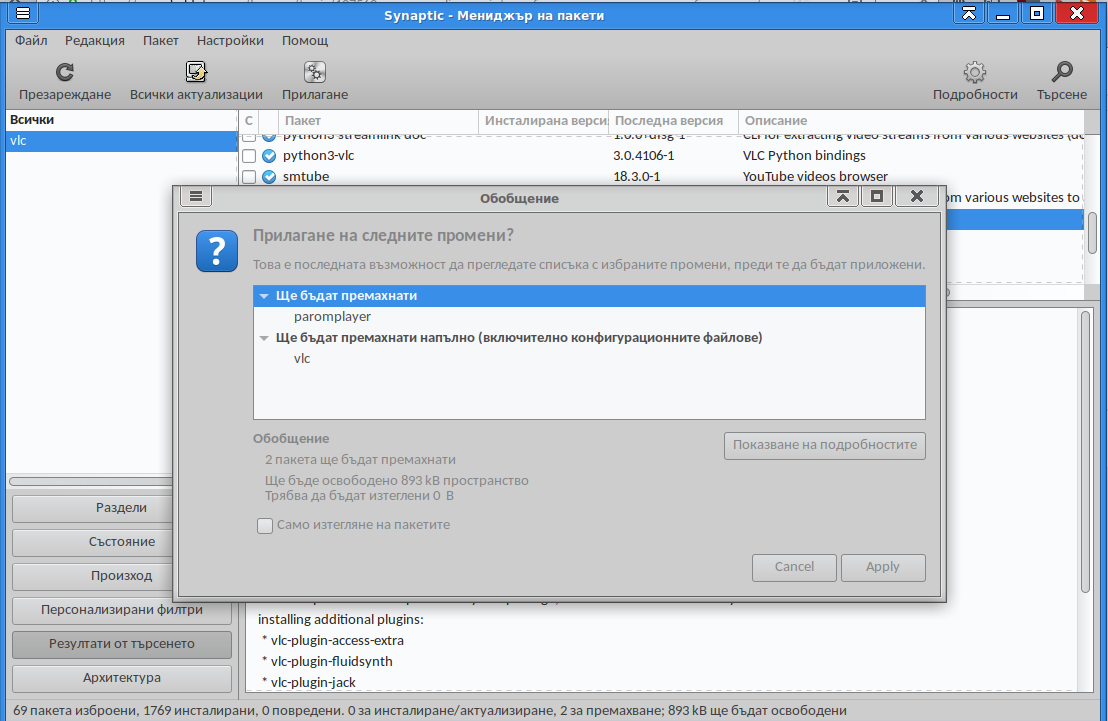The image size is (1108, 721).
Task: Select the 'vlc' search entry in sidebar
Action: [121, 141]
